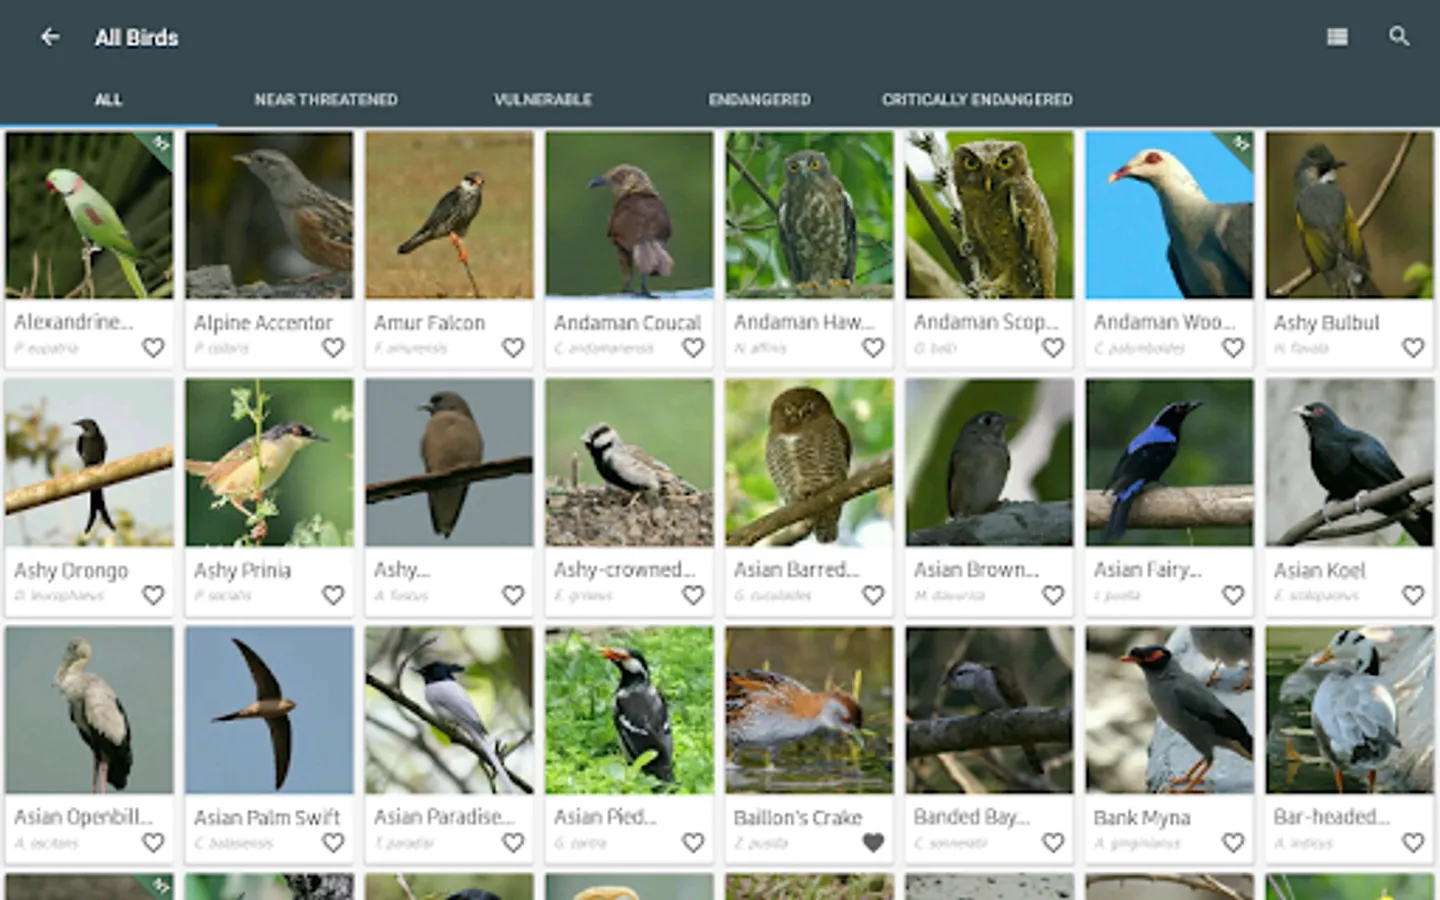Favorite Alpine Accentor with heart icon
Viewport: 1440px width, 900px height.
[333, 348]
